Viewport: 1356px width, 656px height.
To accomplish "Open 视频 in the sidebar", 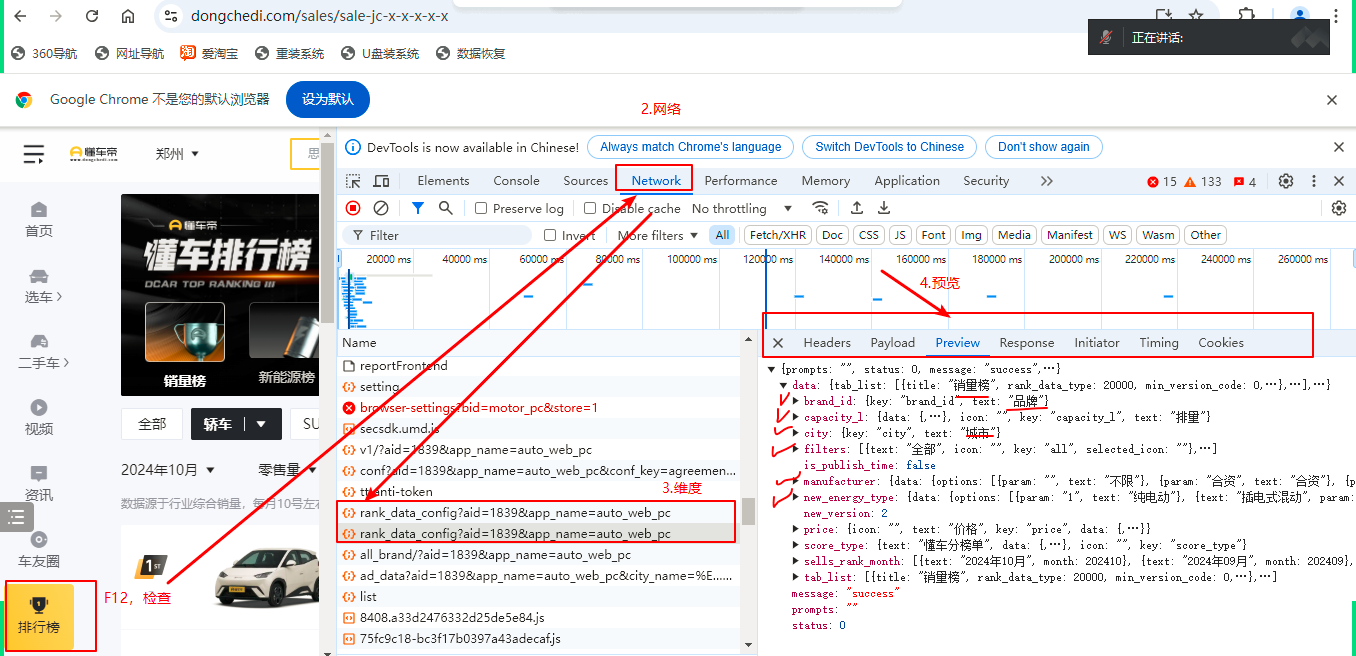I will coord(39,418).
